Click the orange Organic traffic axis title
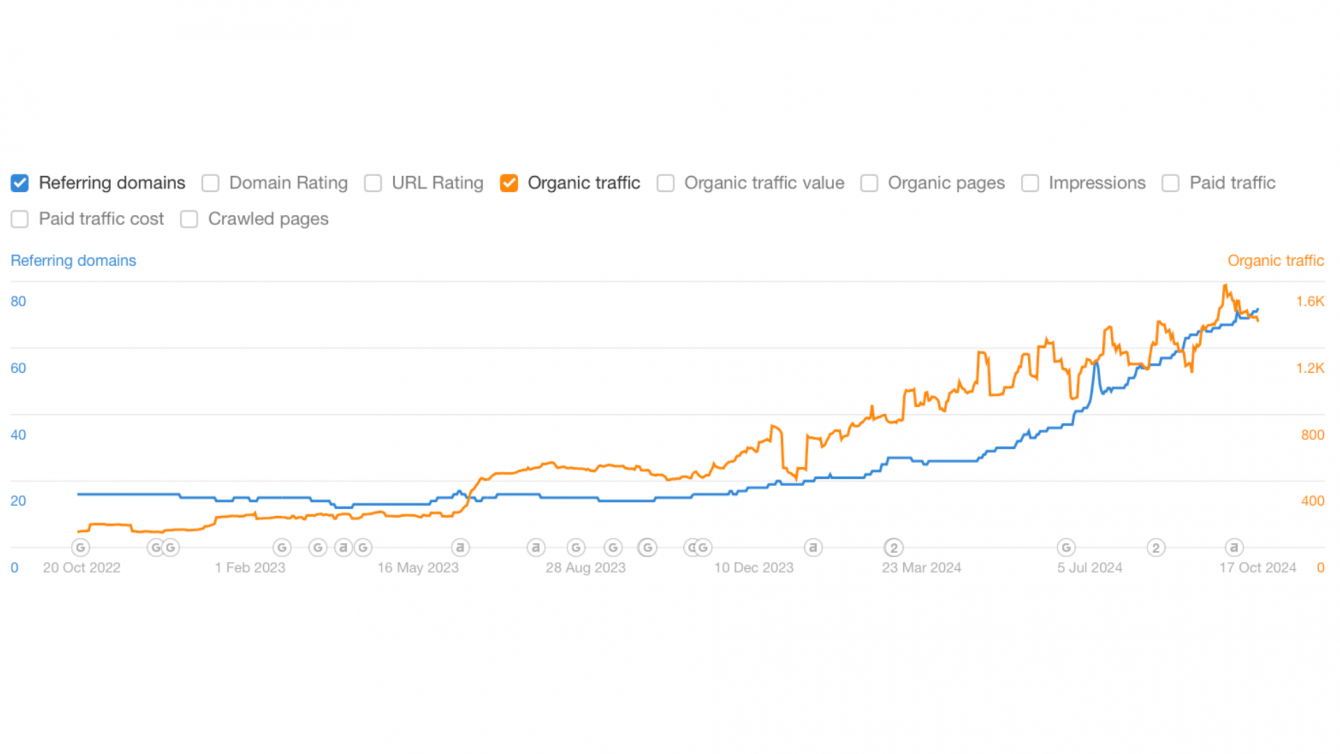The height and width of the screenshot is (754, 1340). pyautogui.click(x=1275, y=261)
